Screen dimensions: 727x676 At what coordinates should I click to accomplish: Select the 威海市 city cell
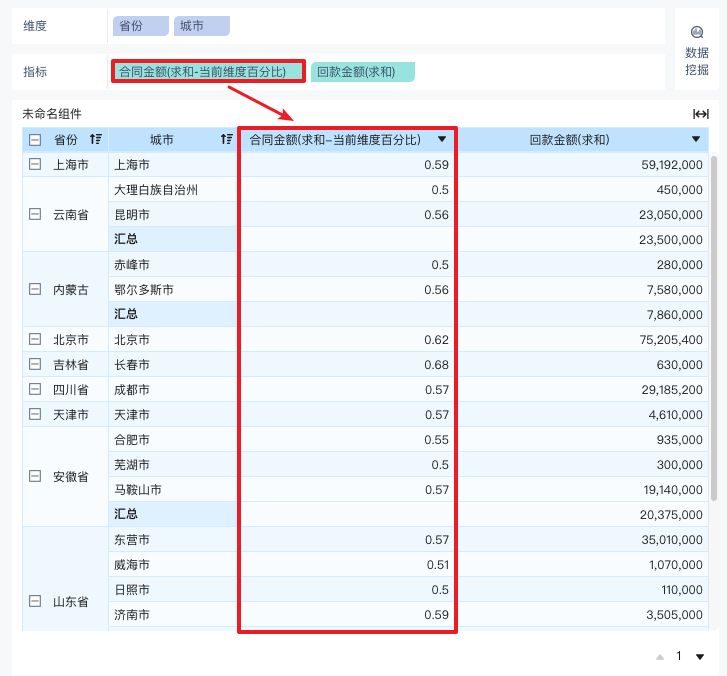(x=173, y=565)
